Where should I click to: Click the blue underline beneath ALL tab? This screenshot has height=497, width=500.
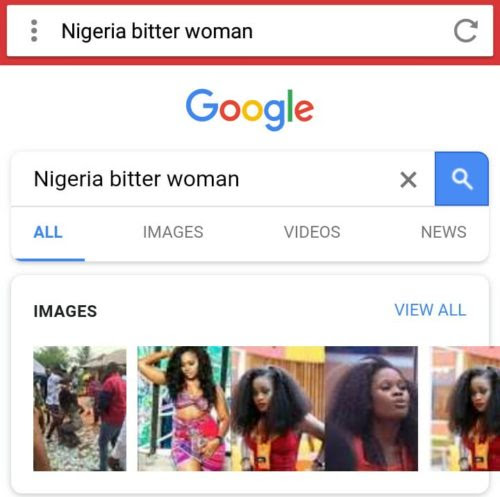tap(50, 260)
